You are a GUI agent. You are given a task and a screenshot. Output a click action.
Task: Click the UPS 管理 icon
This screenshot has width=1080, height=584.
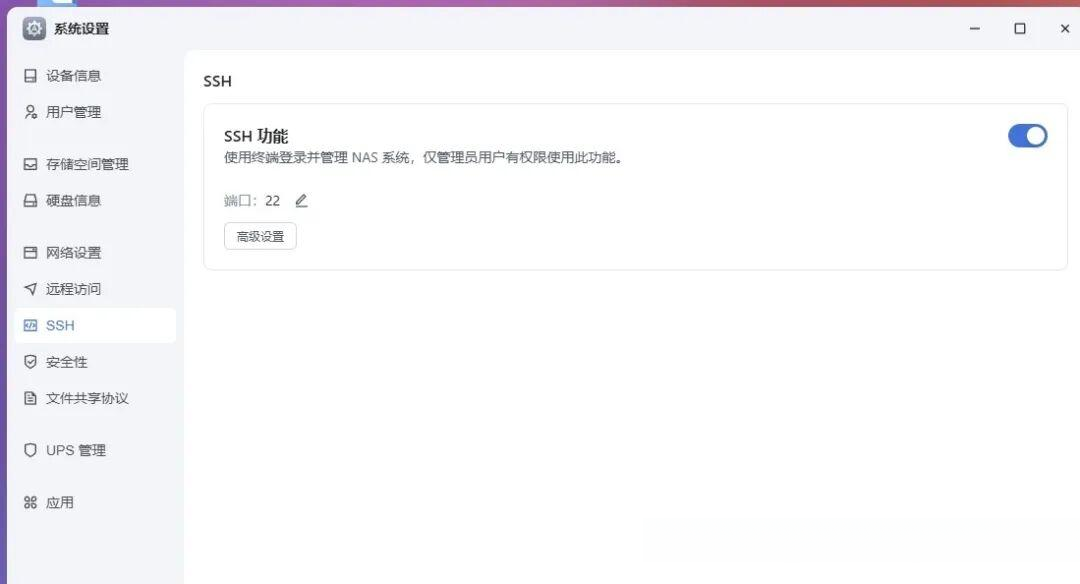click(30, 450)
